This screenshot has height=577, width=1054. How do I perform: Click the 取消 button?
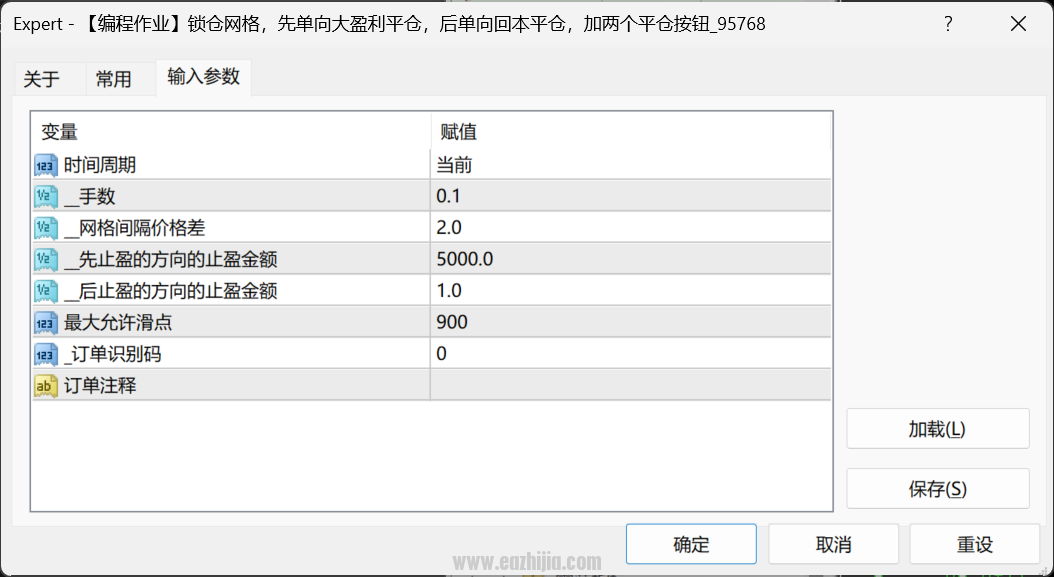(834, 544)
